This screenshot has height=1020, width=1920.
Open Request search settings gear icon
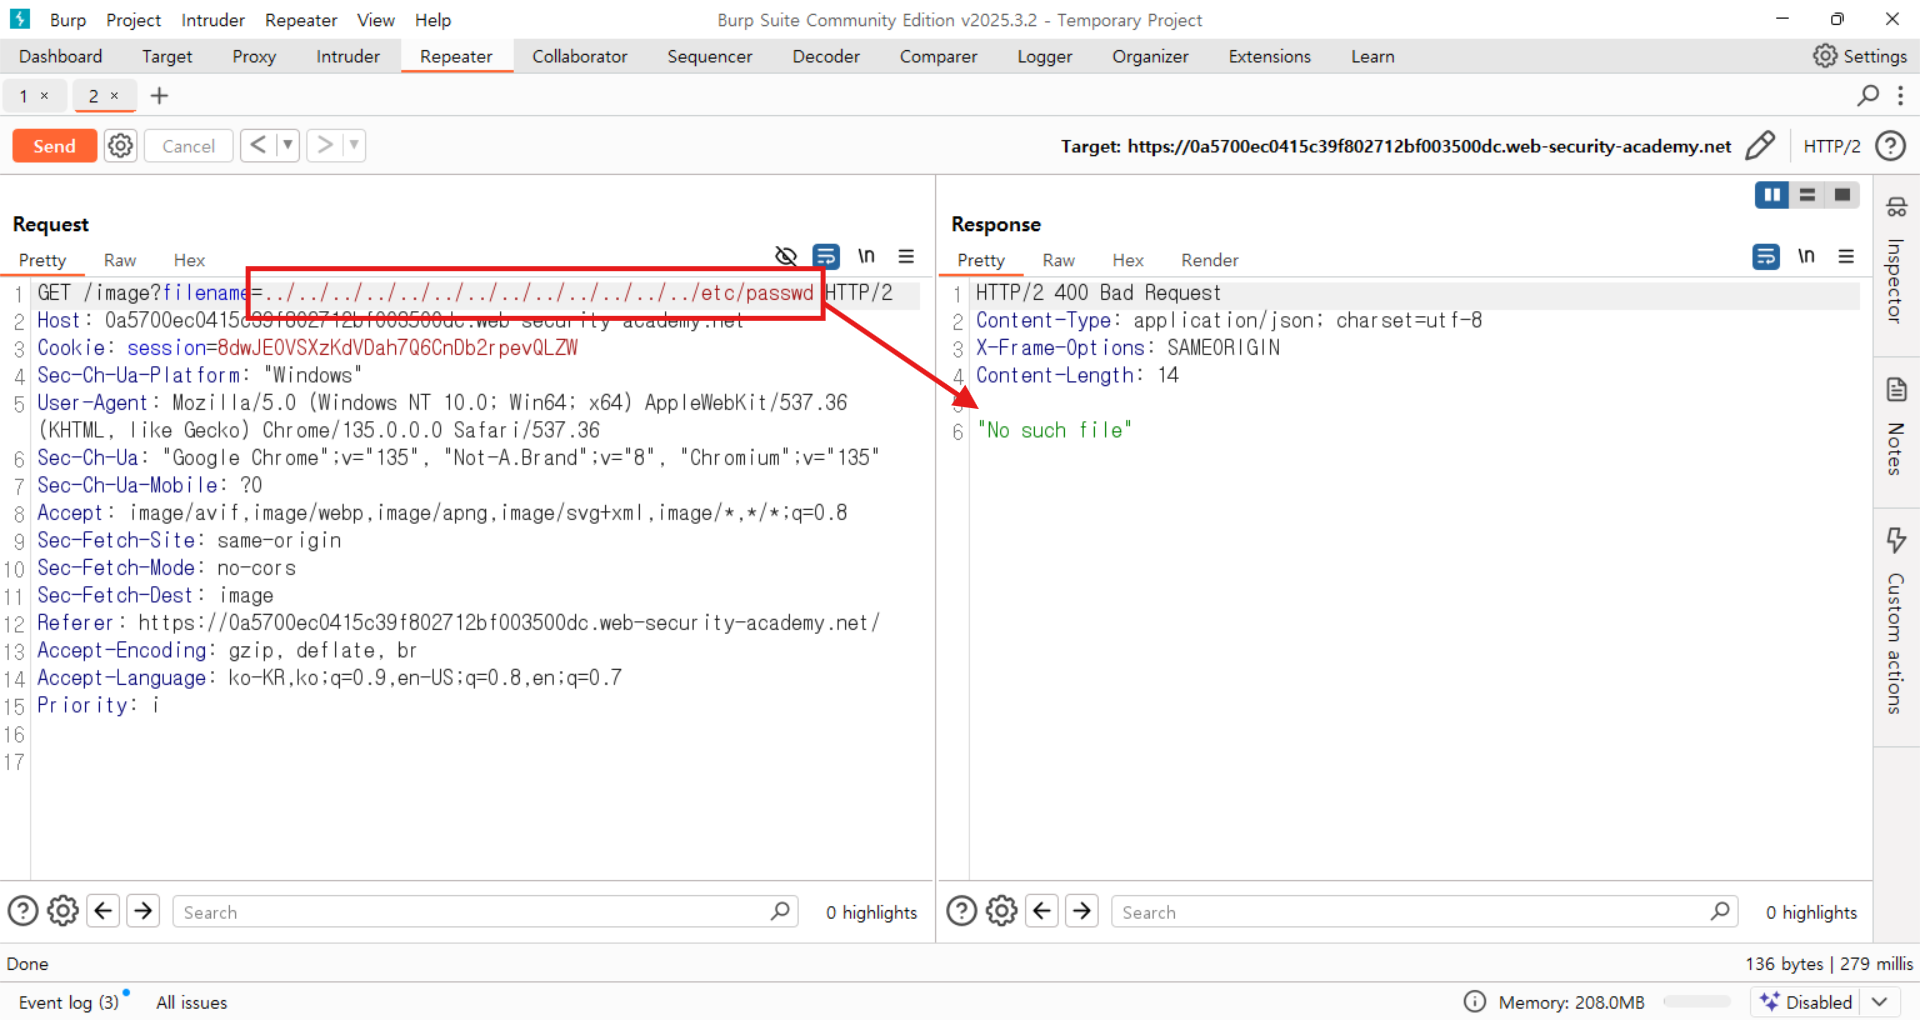[x=63, y=911]
